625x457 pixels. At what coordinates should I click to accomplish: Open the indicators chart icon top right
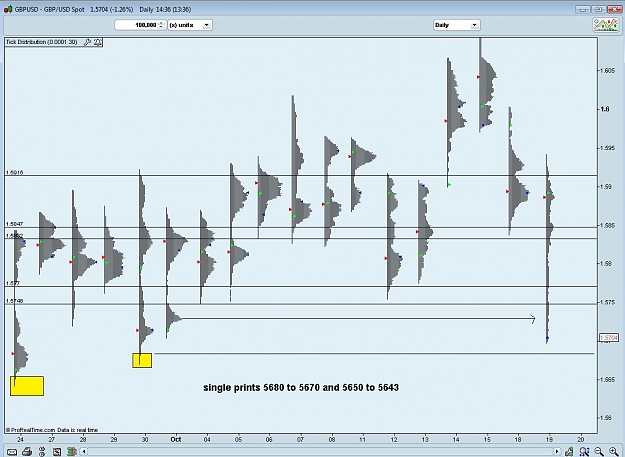tap(606, 25)
